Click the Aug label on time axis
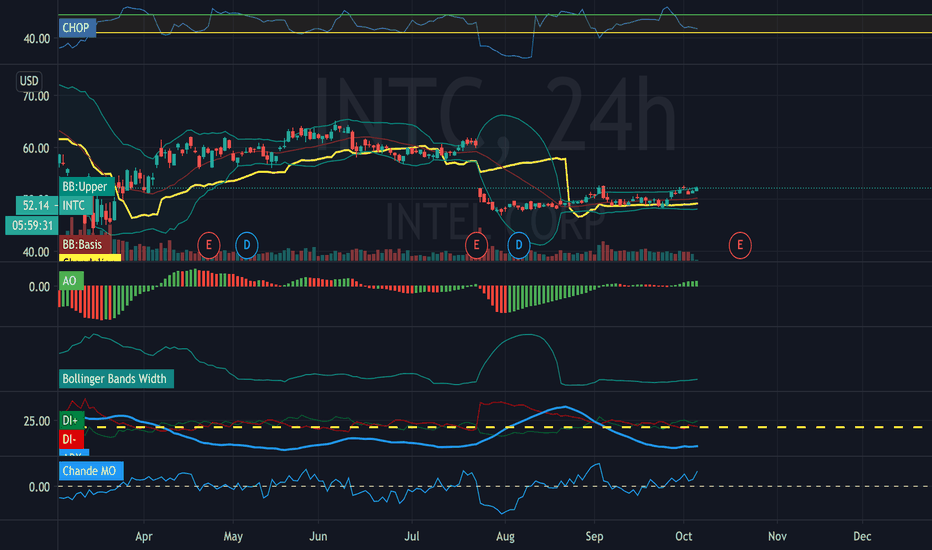Screen dimensions: 932x550 [x=505, y=536]
